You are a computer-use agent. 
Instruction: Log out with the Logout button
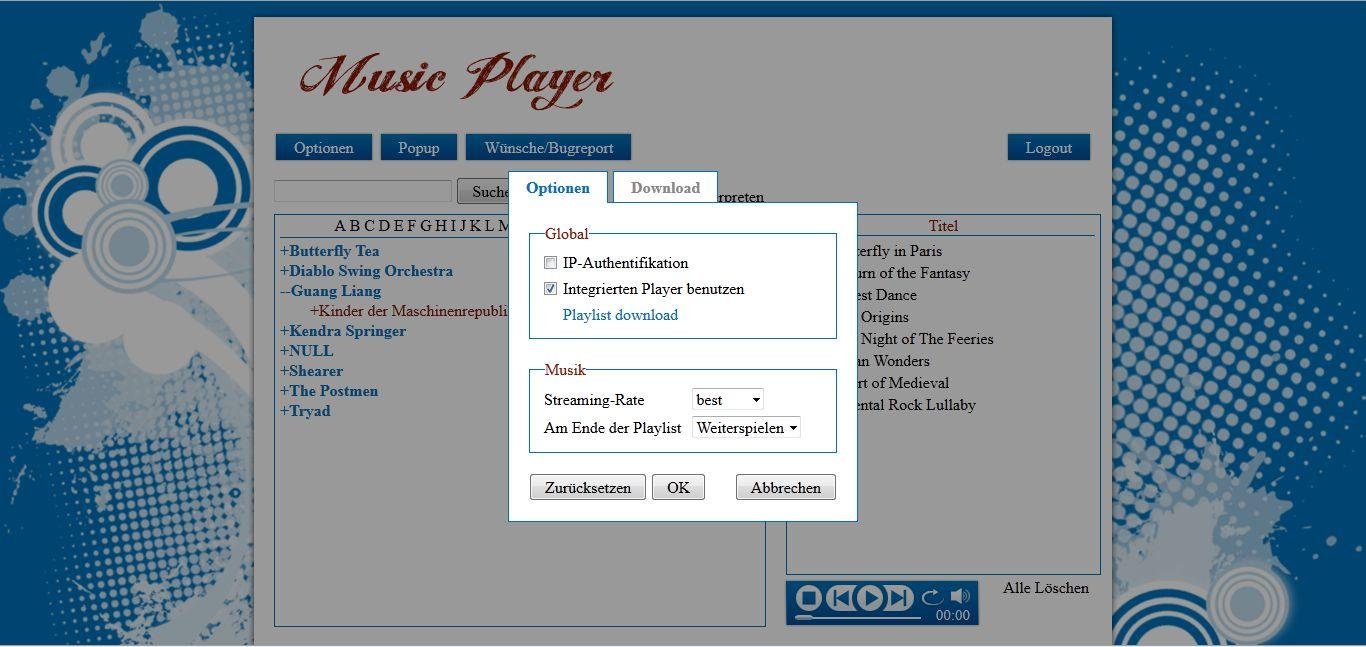click(x=1049, y=147)
